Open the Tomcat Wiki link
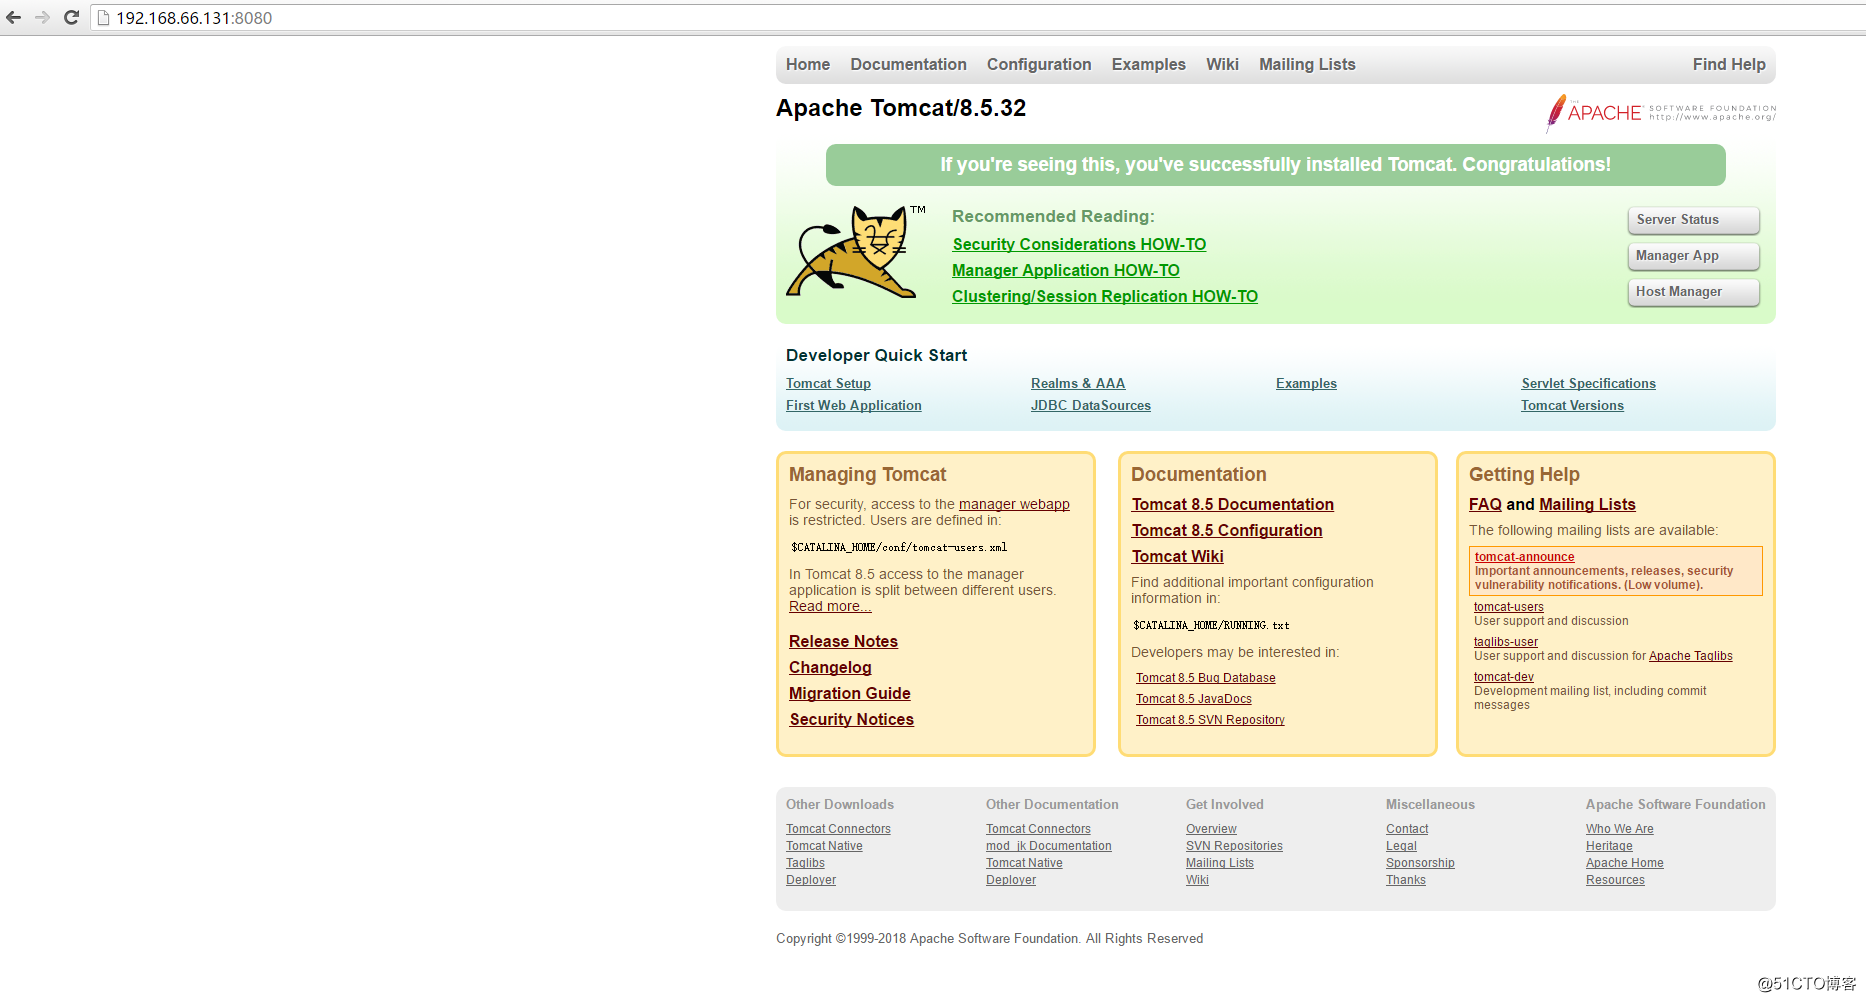The height and width of the screenshot is (1002, 1866). 1178,557
